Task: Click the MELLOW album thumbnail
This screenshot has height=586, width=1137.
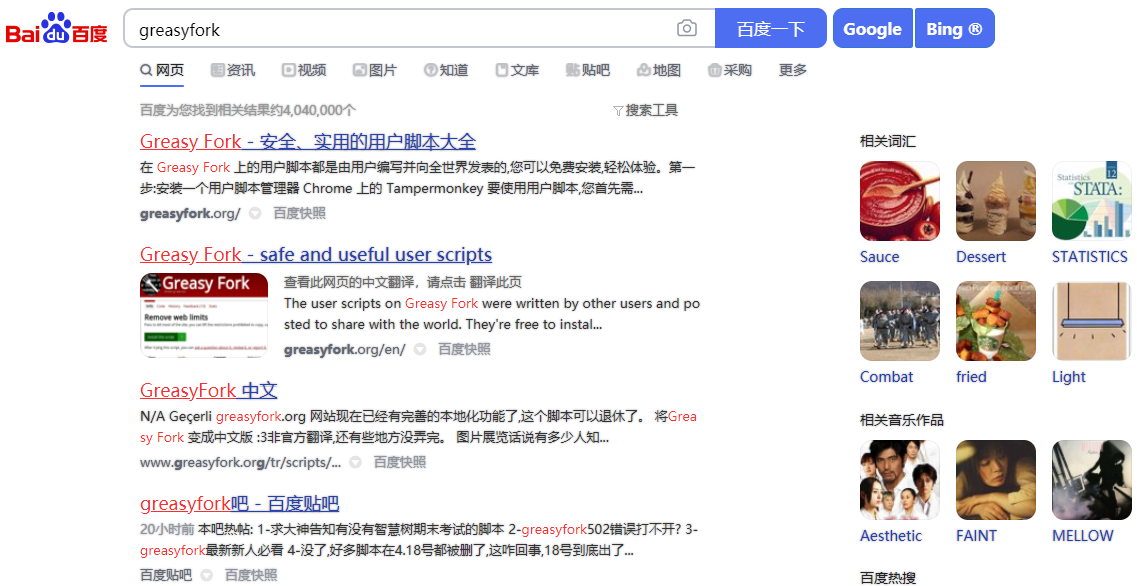Action: click(1092, 480)
